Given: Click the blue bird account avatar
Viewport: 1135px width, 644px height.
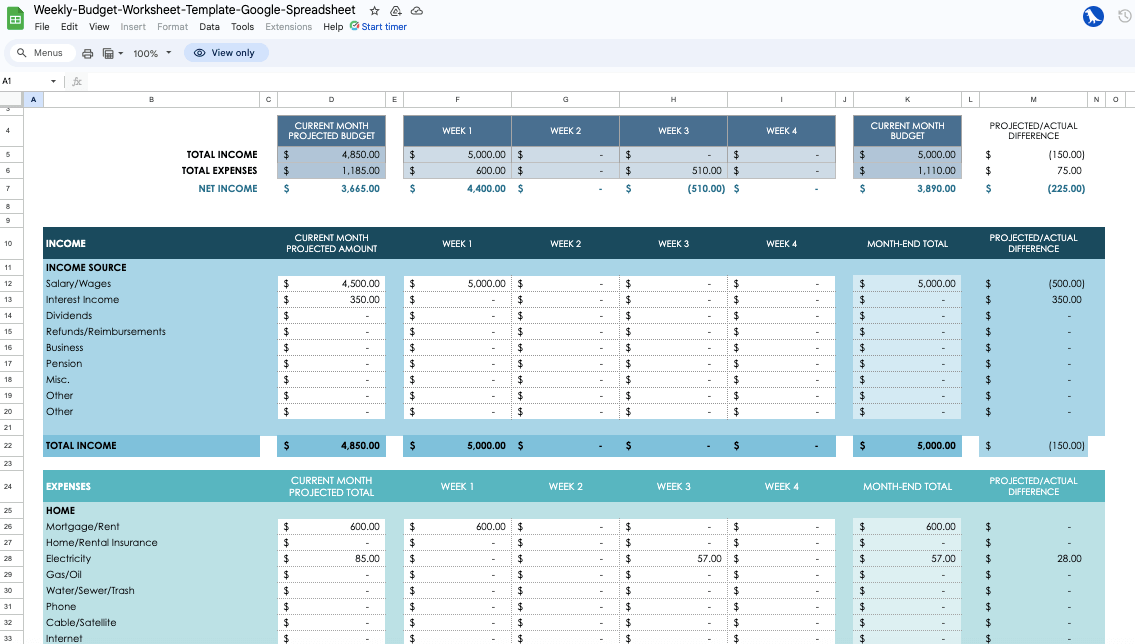Looking at the screenshot, I should tap(1093, 16).
